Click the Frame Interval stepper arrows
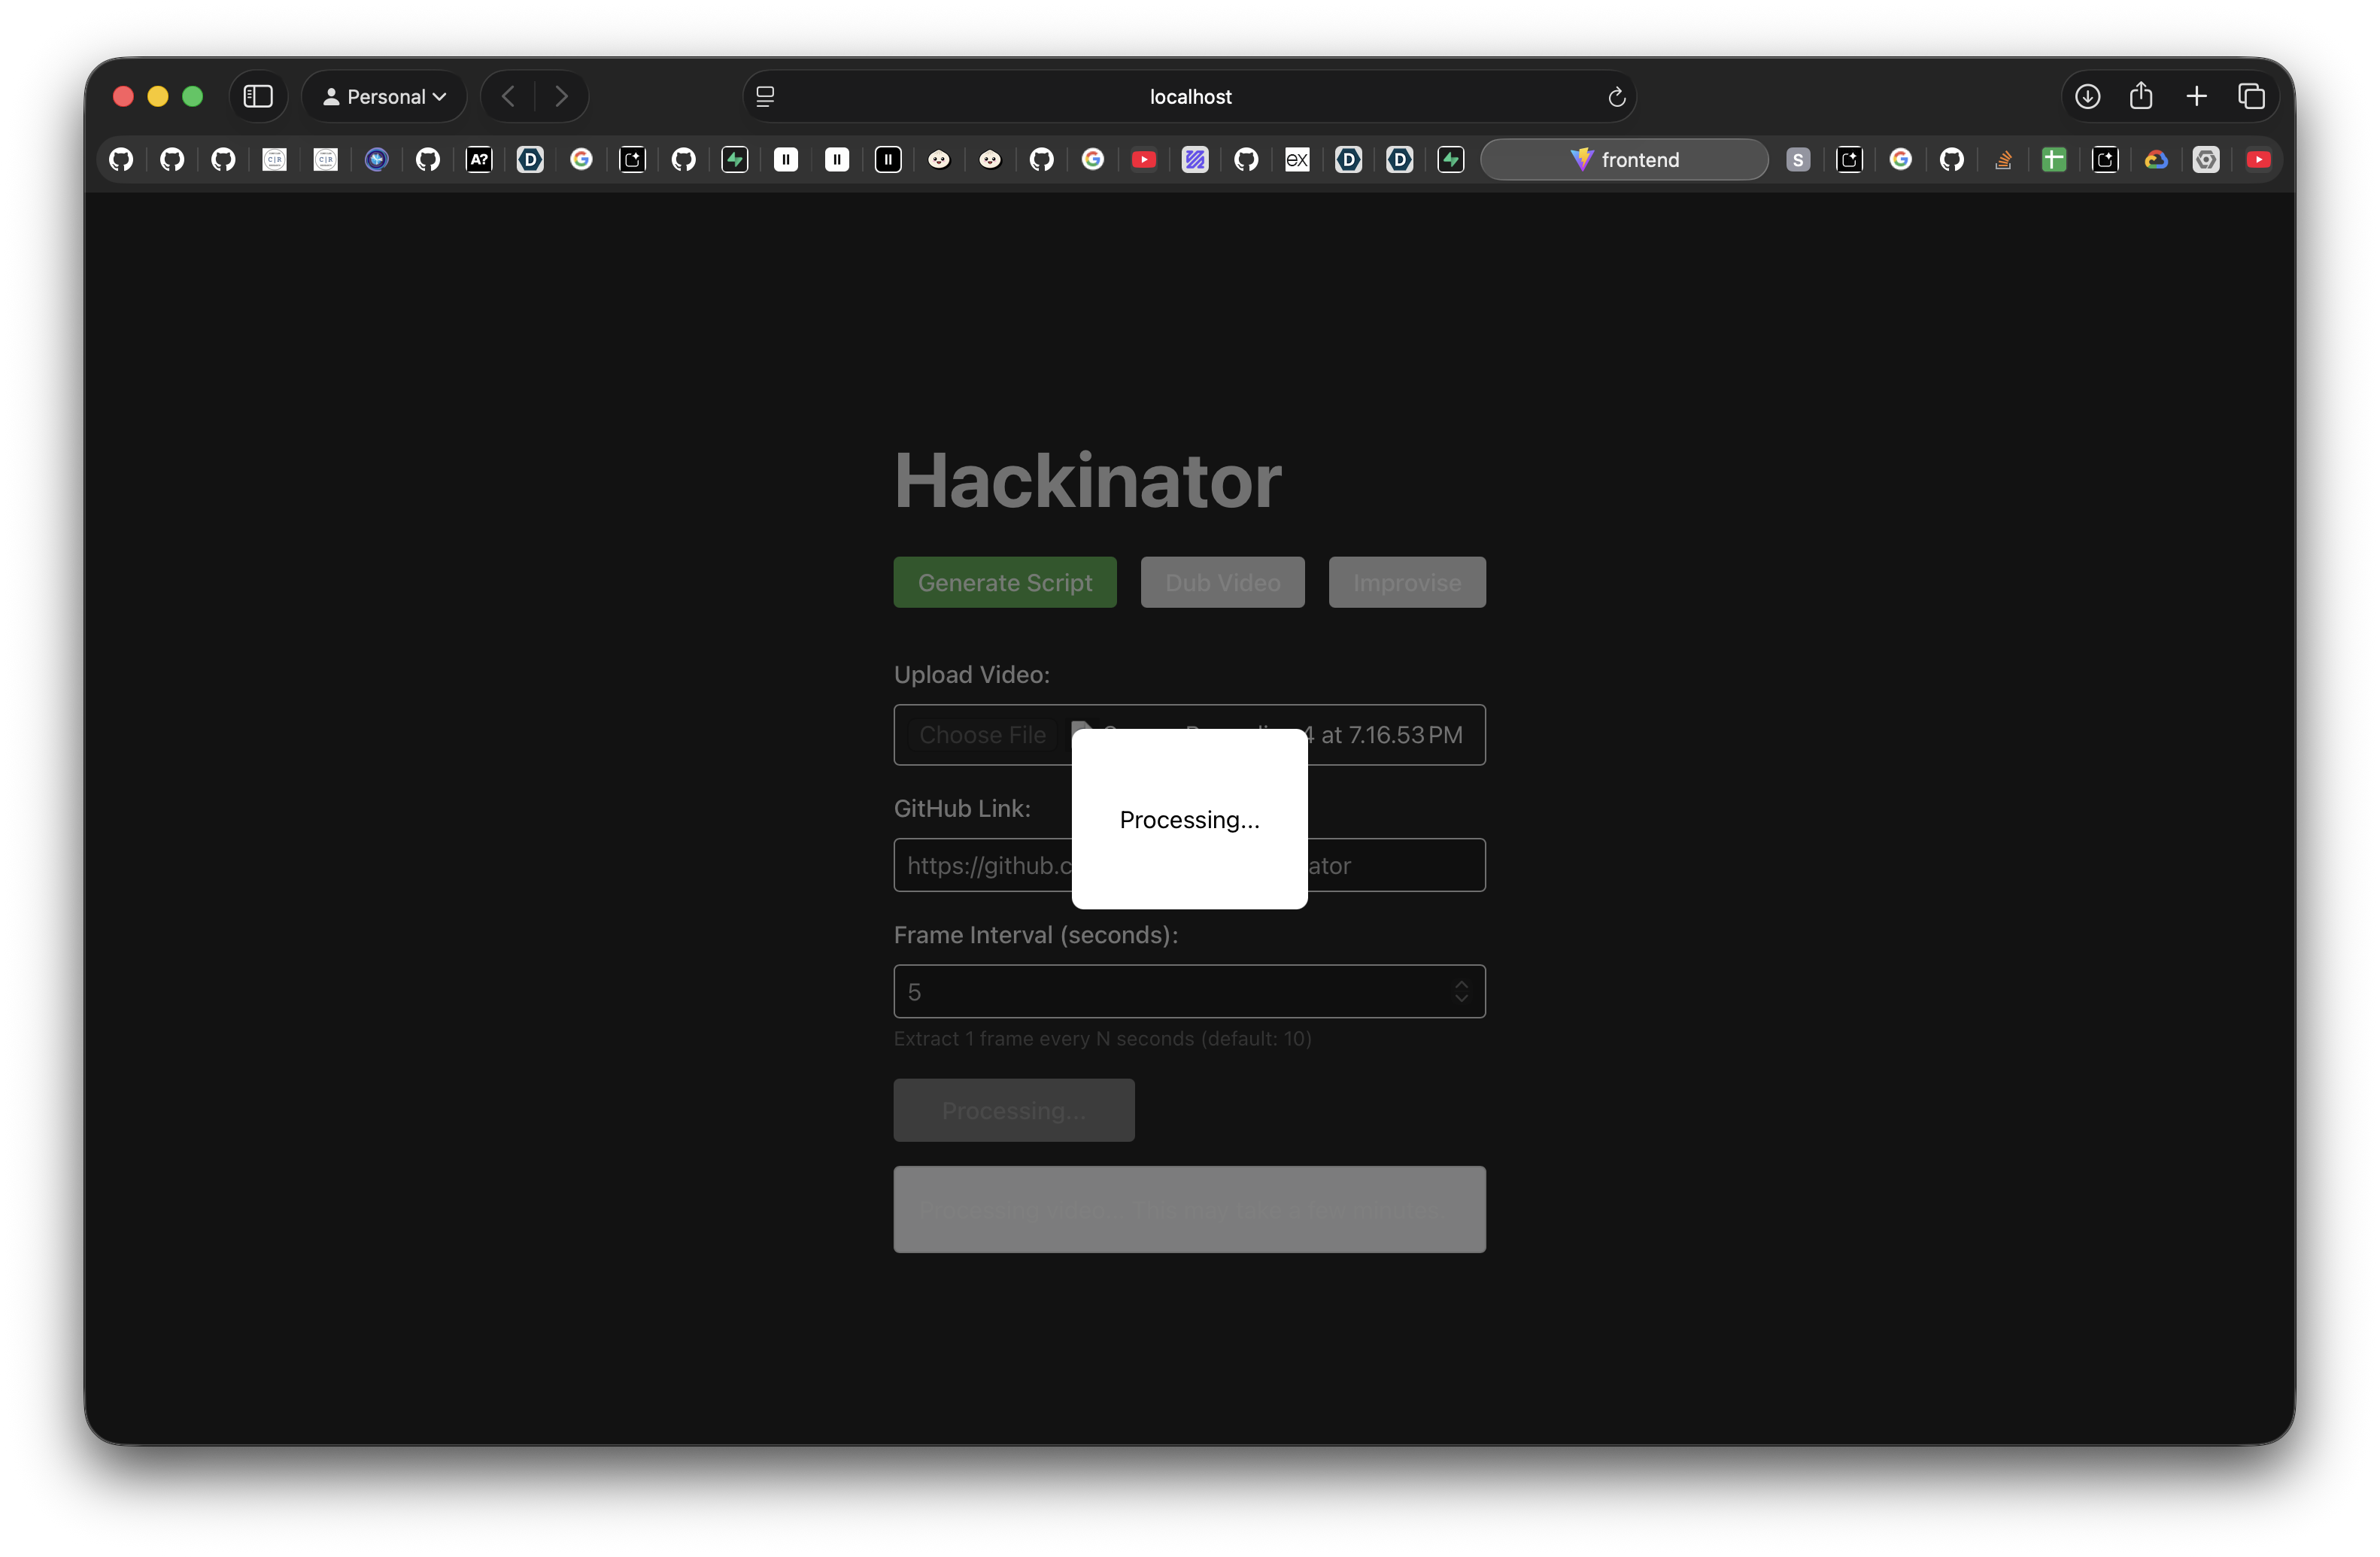 (1461, 991)
